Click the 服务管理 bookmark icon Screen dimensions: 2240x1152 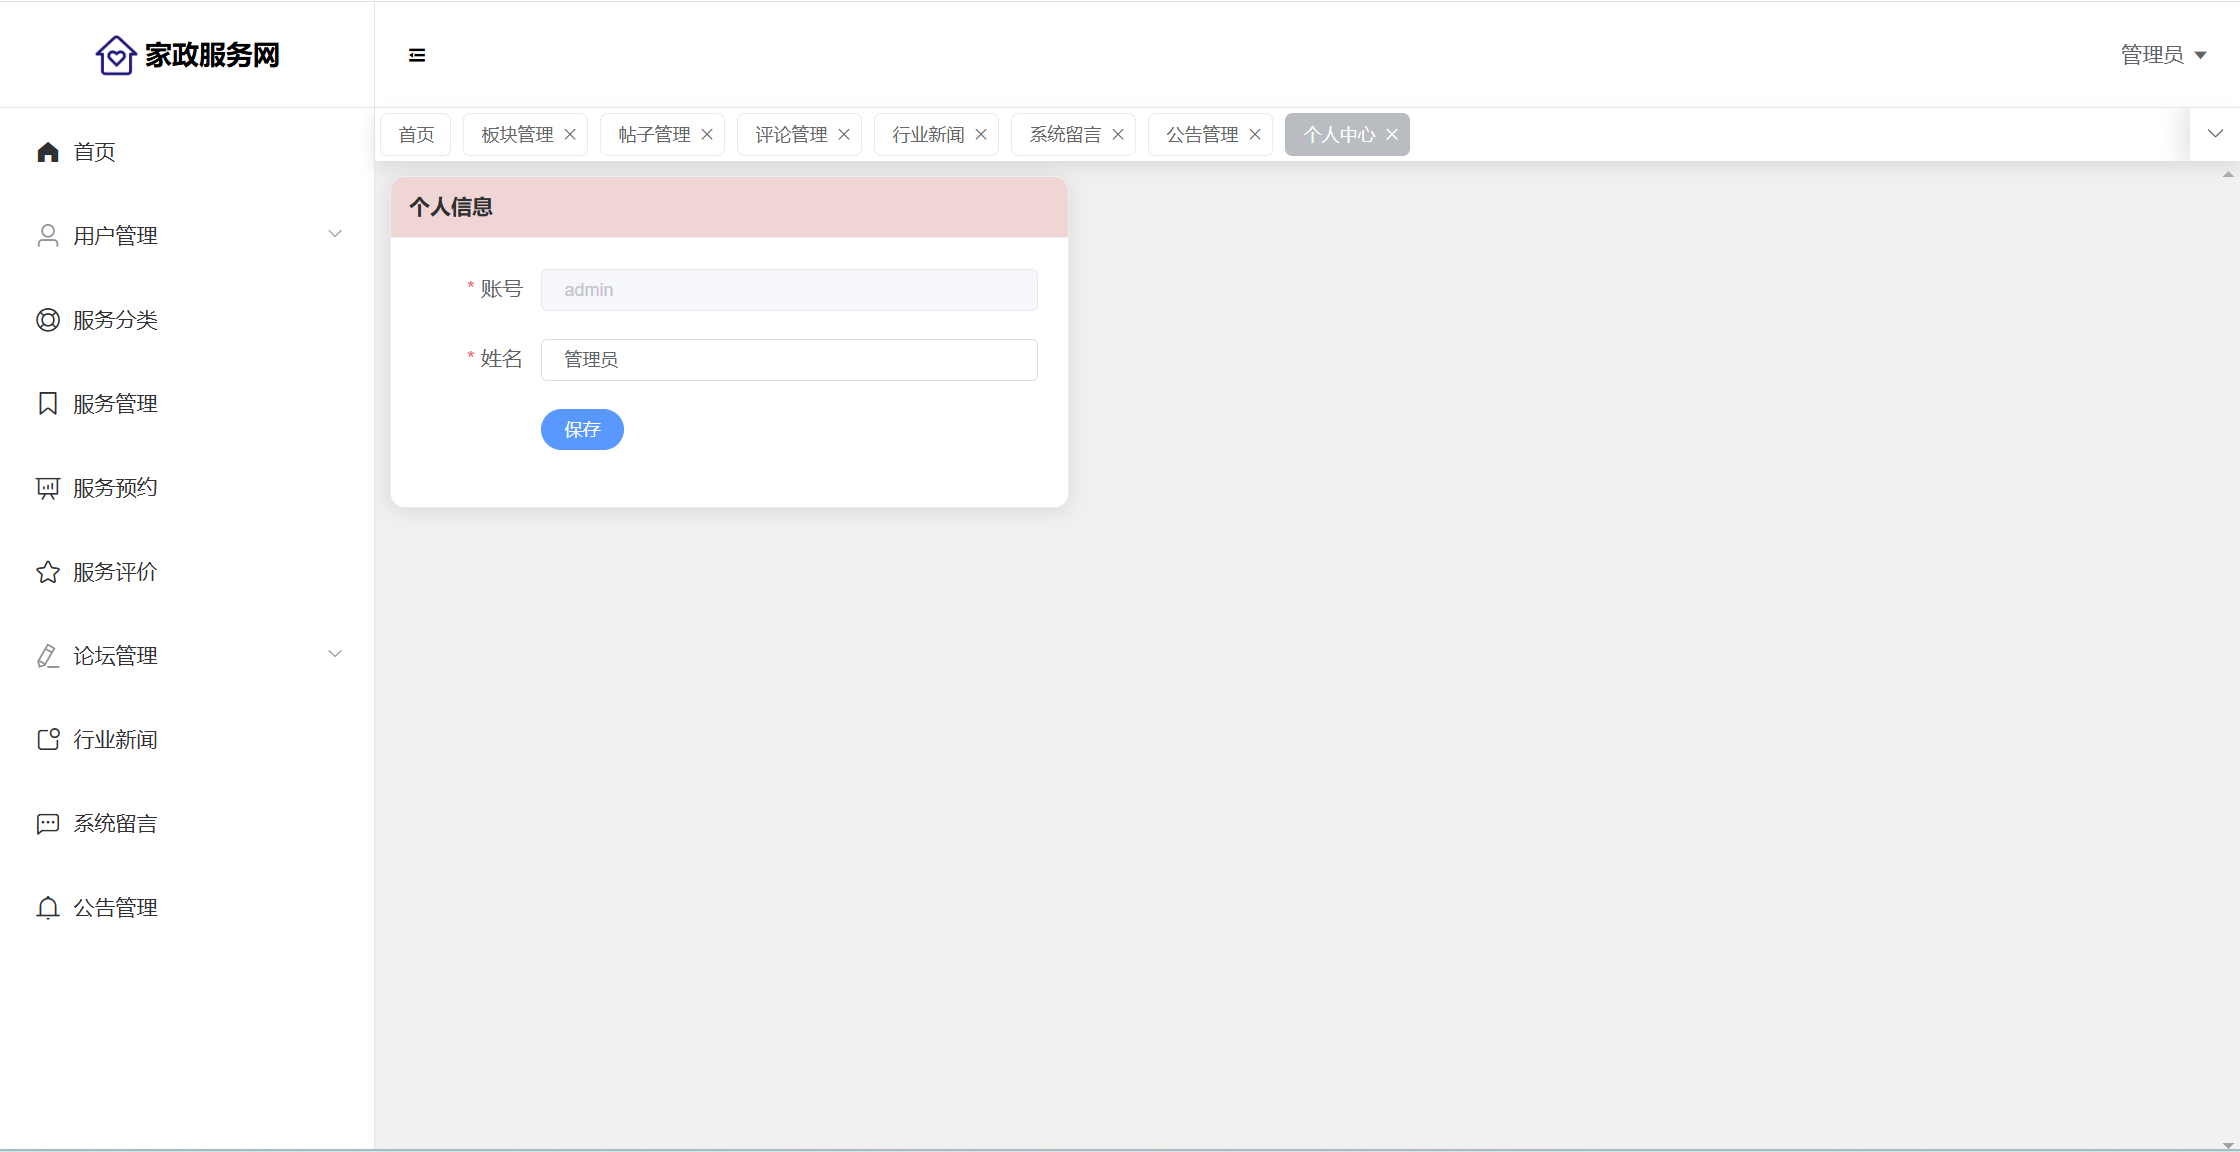click(x=48, y=404)
